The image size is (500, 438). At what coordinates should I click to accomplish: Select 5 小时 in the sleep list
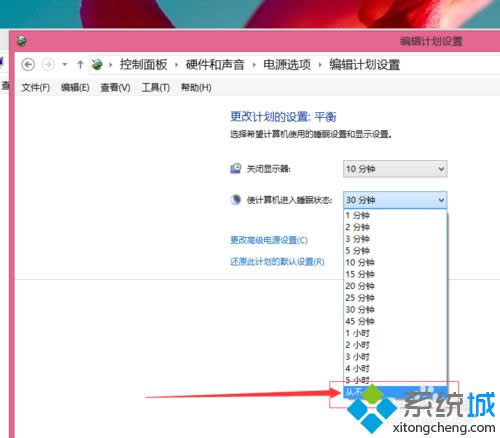click(x=395, y=380)
